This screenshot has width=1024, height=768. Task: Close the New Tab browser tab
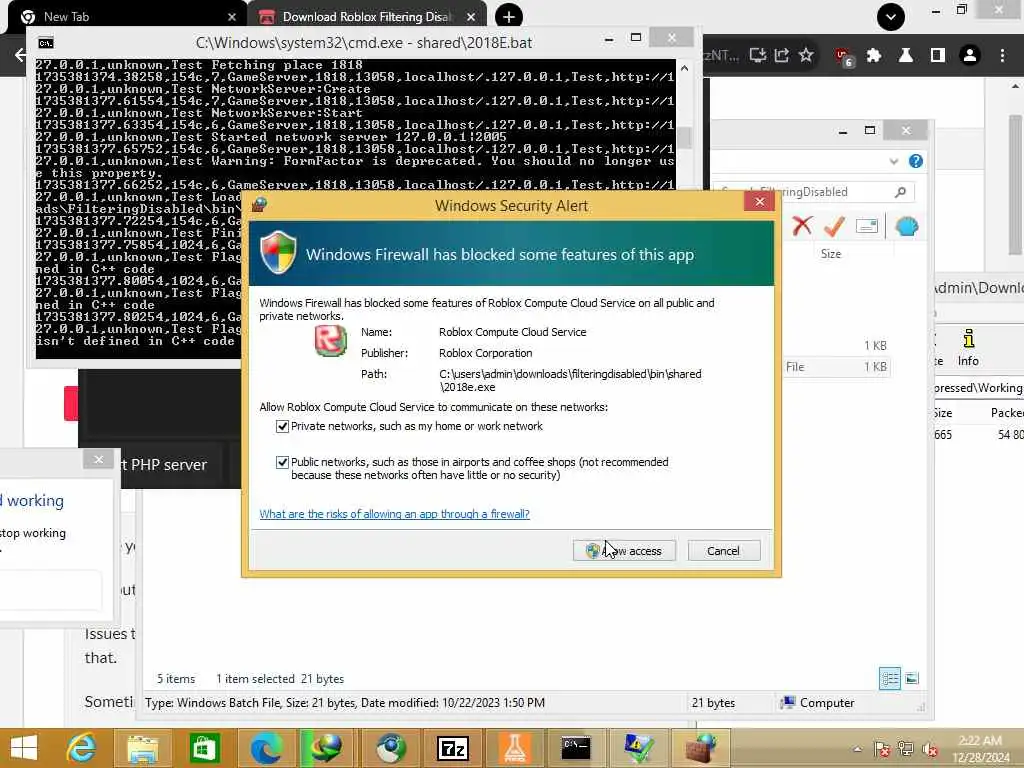tap(232, 17)
